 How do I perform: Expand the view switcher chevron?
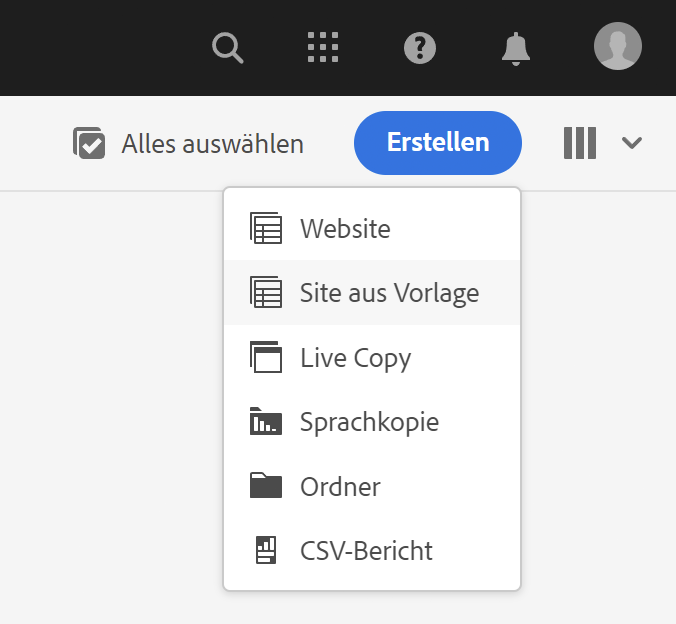click(x=631, y=143)
